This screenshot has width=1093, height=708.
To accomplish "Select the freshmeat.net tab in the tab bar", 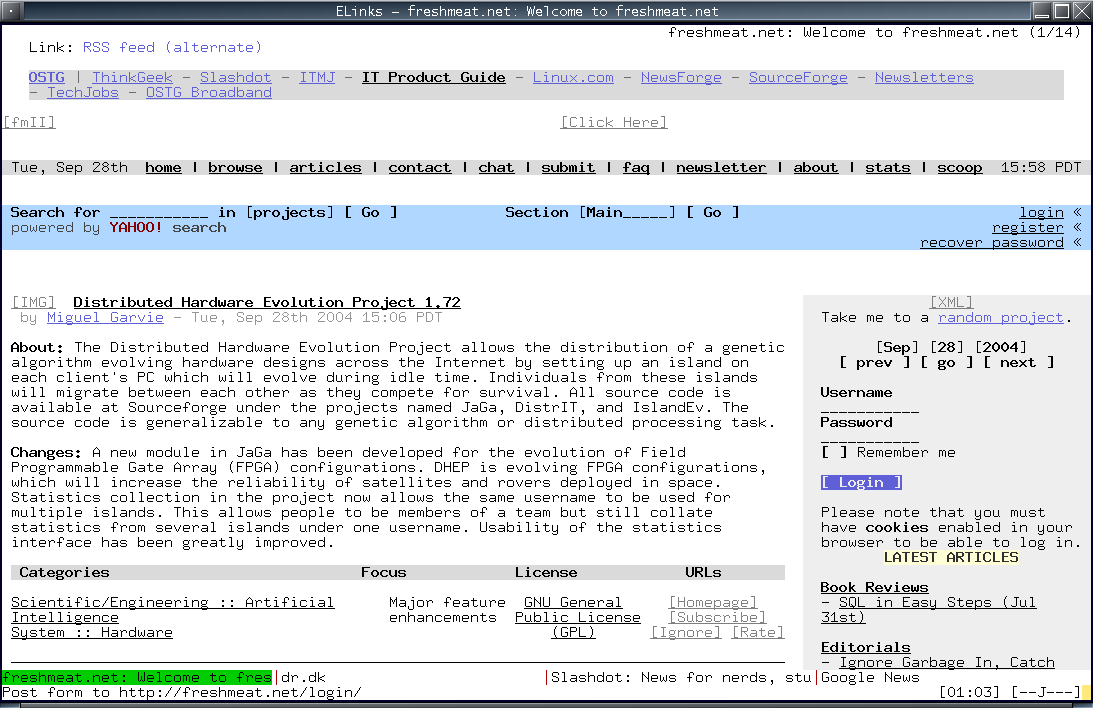I will [x=137, y=677].
